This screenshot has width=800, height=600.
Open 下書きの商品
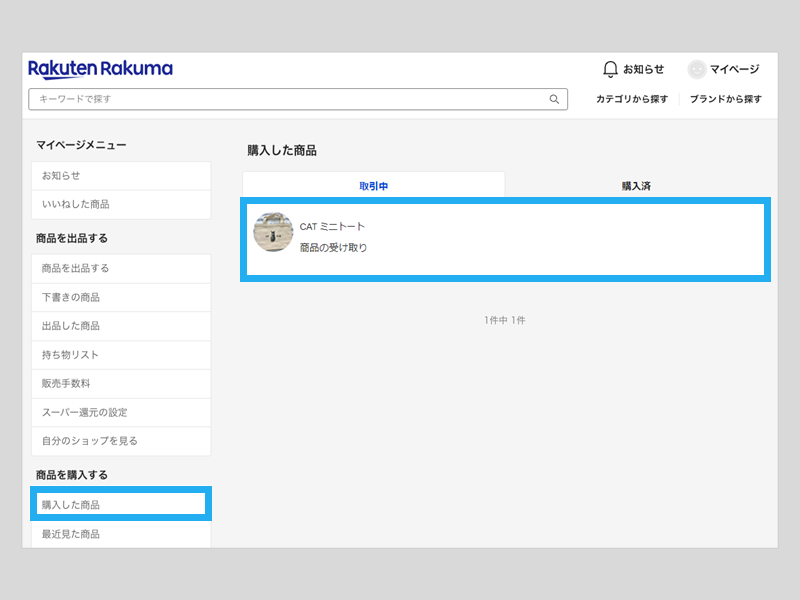pyautogui.click(x=121, y=297)
